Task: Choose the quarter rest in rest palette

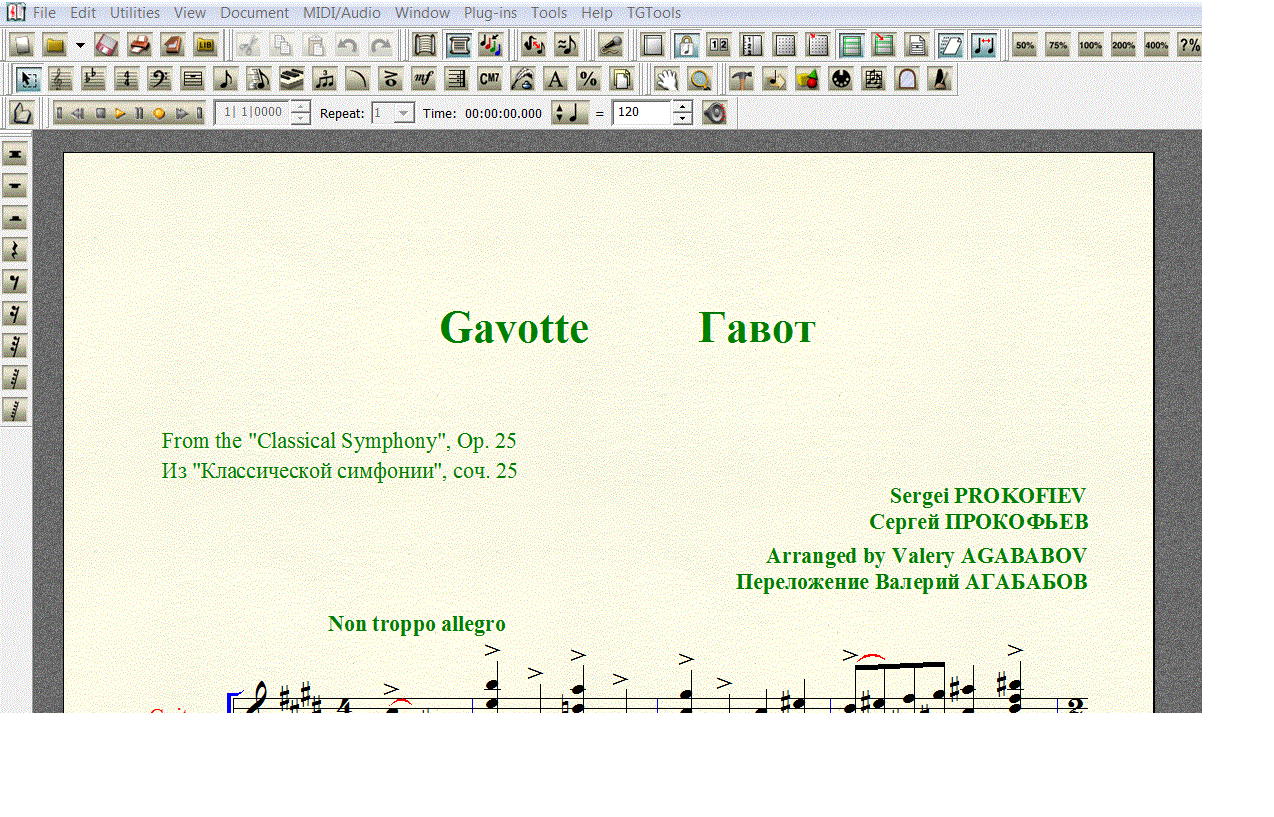Action: click(15, 250)
